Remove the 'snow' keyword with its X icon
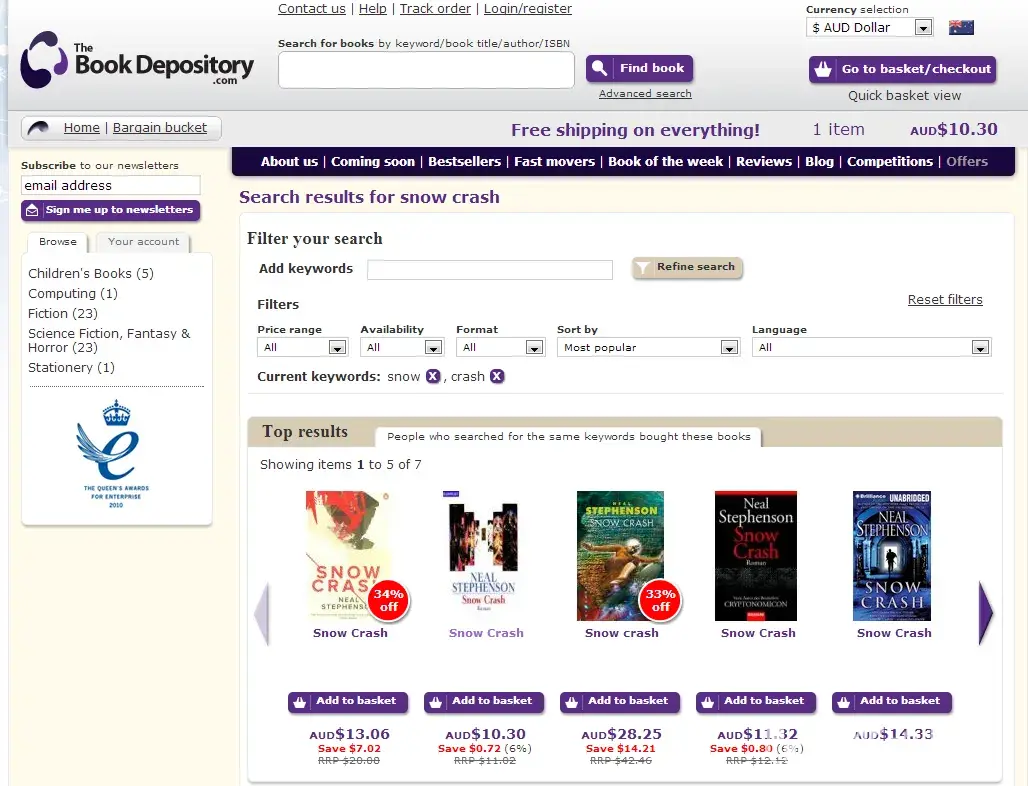The image size is (1028, 786). coord(433,376)
